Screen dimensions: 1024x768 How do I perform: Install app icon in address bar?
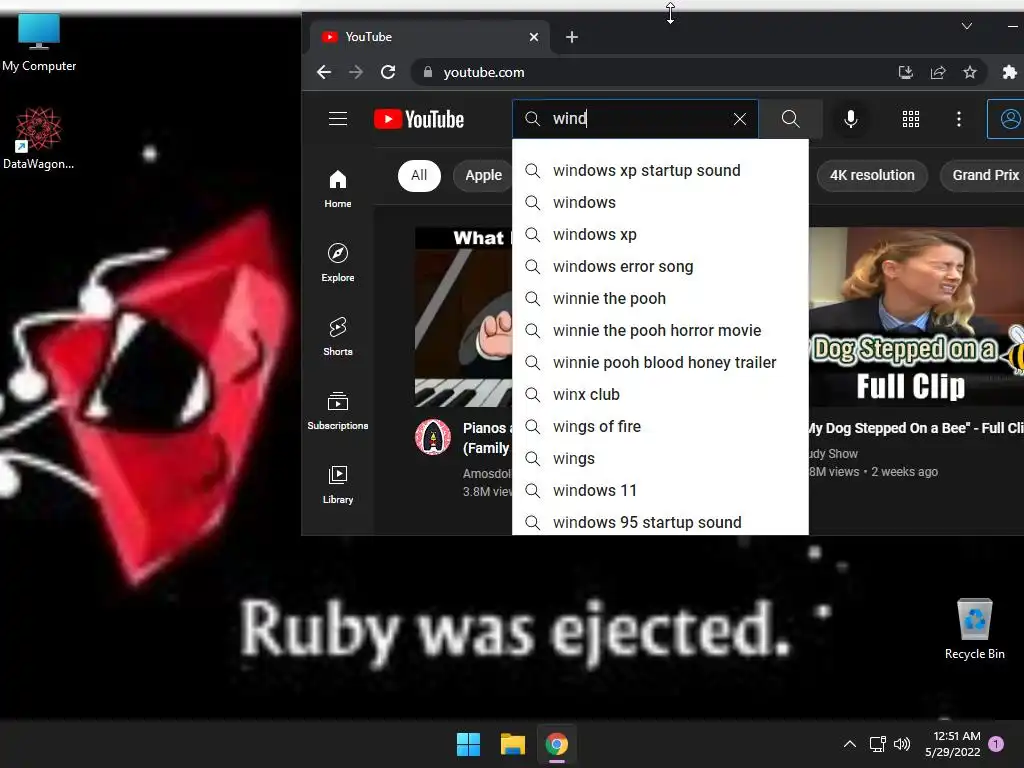coord(906,72)
